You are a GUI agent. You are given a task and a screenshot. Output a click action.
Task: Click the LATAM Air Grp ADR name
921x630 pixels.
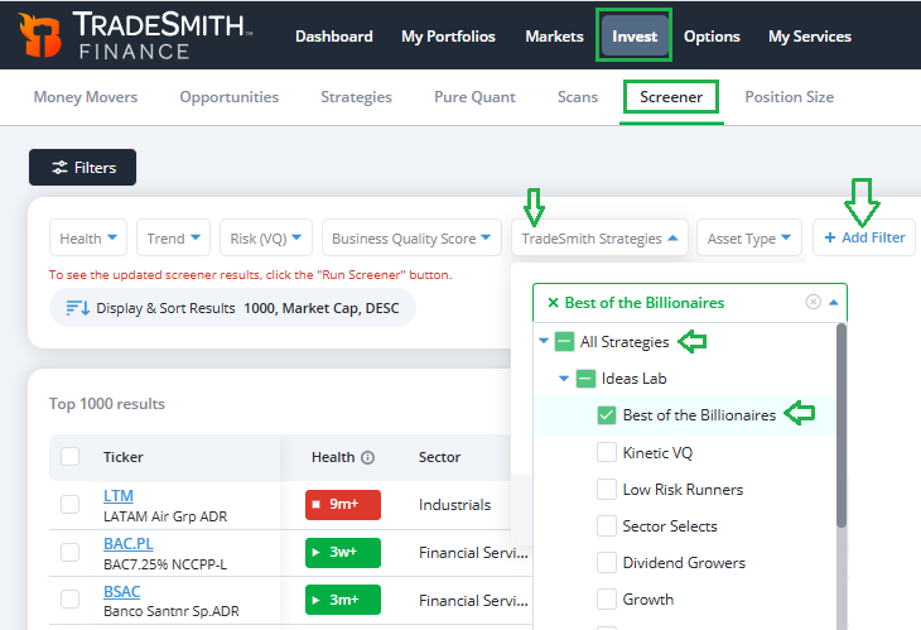coord(165,516)
